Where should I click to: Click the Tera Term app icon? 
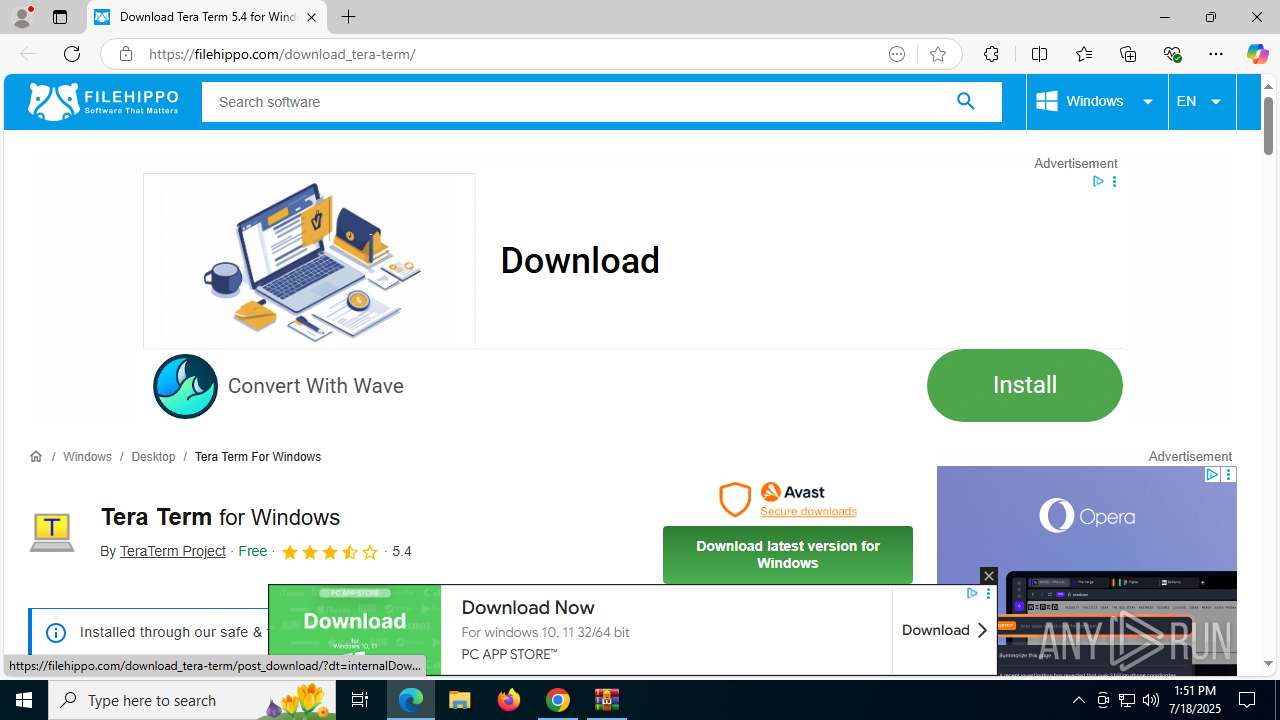click(x=52, y=532)
